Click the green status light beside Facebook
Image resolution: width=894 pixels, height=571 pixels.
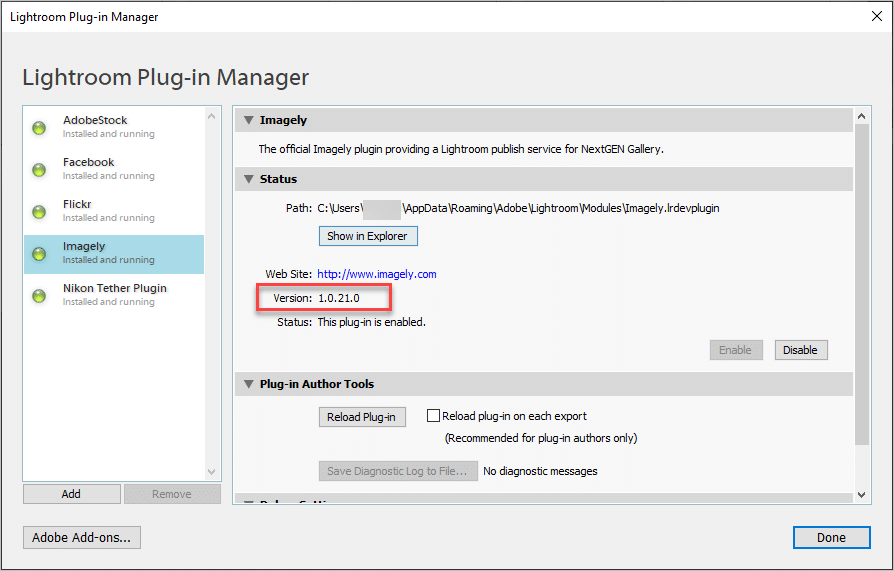click(39, 170)
